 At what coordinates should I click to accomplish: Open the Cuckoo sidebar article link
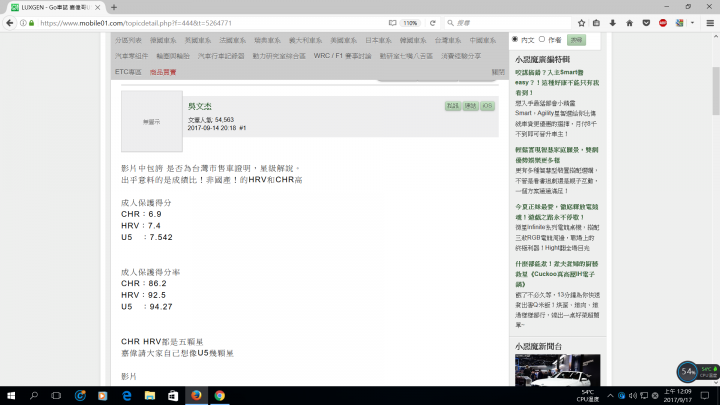pos(557,274)
